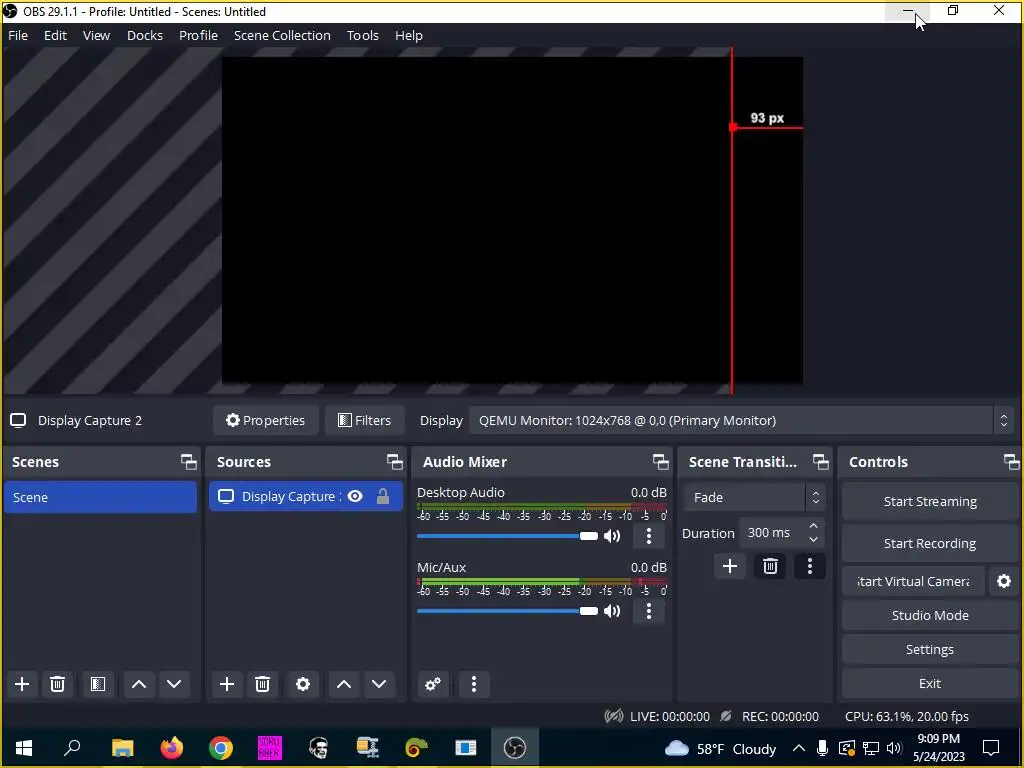This screenshot has height=768, width=1024.
Task: Move source up arrow in Sources dock
Action: click(344, 684)
